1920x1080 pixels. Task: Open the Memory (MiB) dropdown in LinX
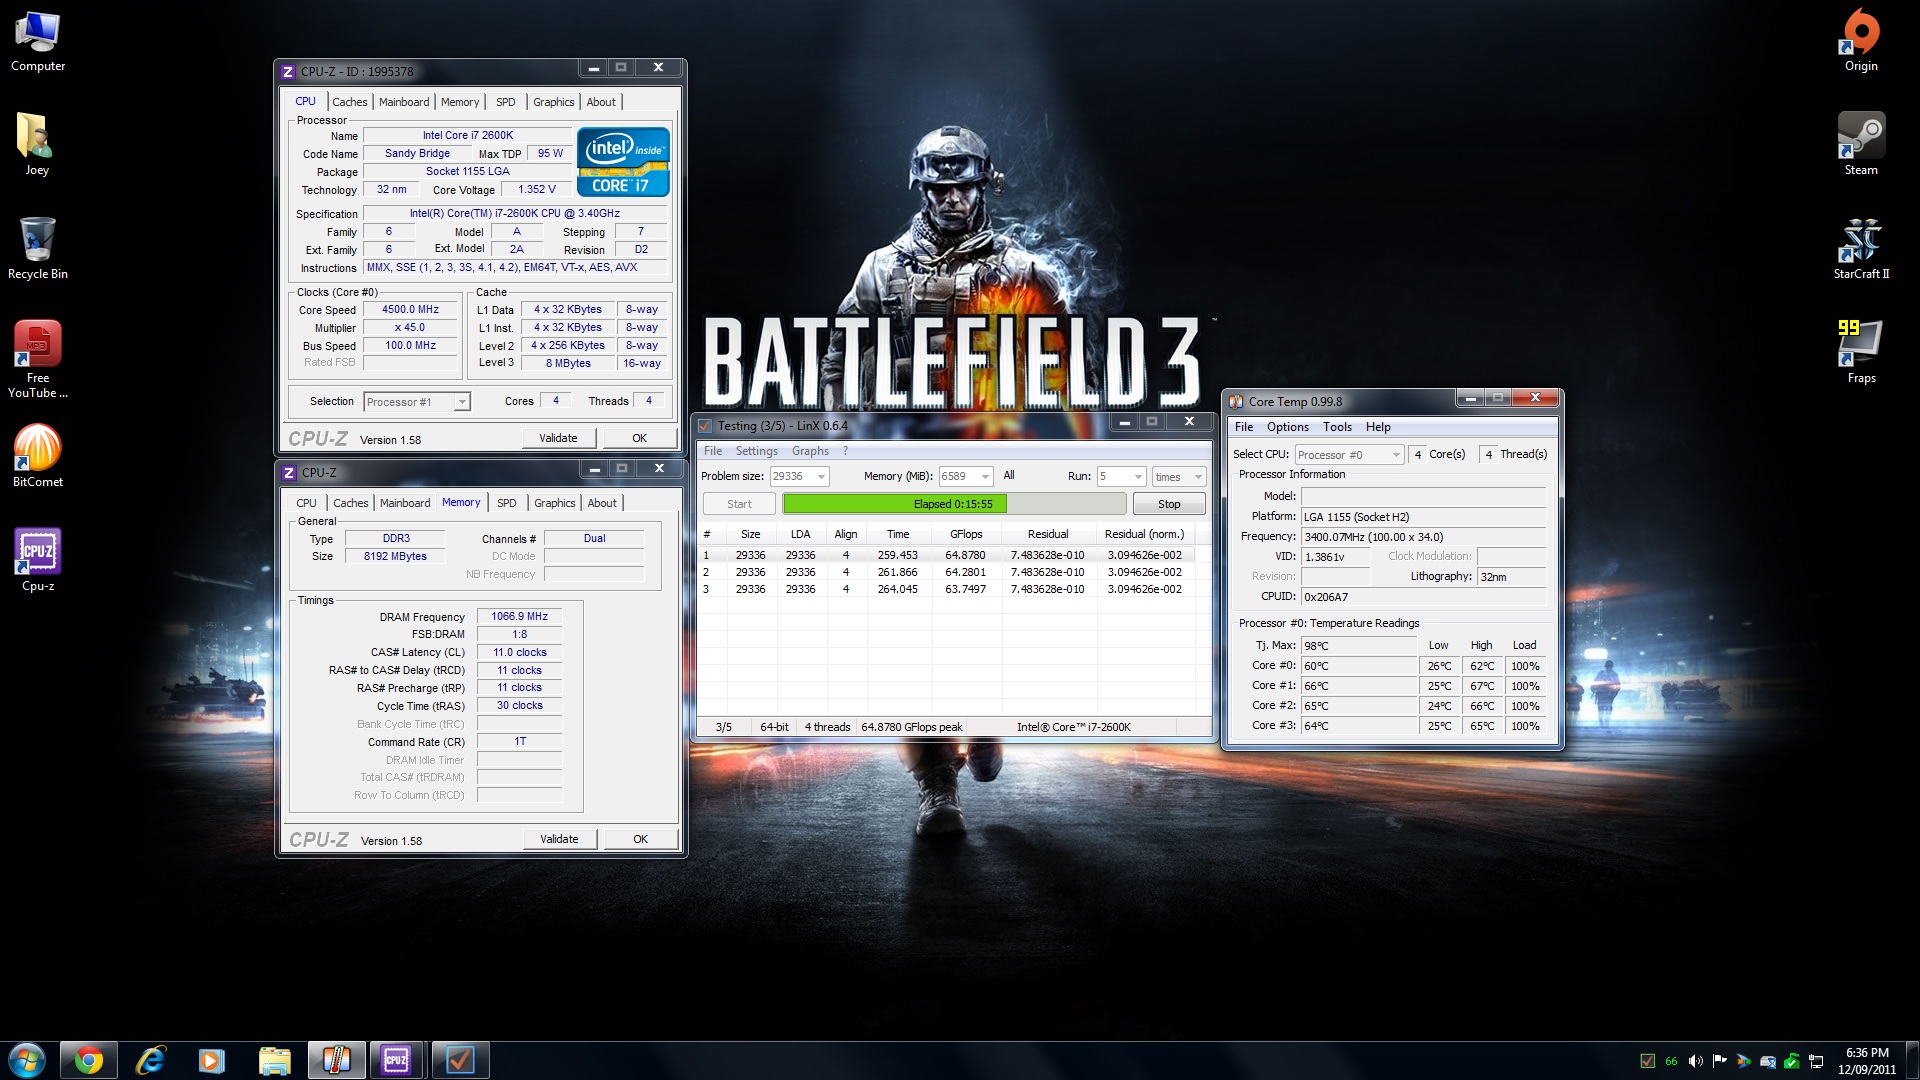point(966,477)
